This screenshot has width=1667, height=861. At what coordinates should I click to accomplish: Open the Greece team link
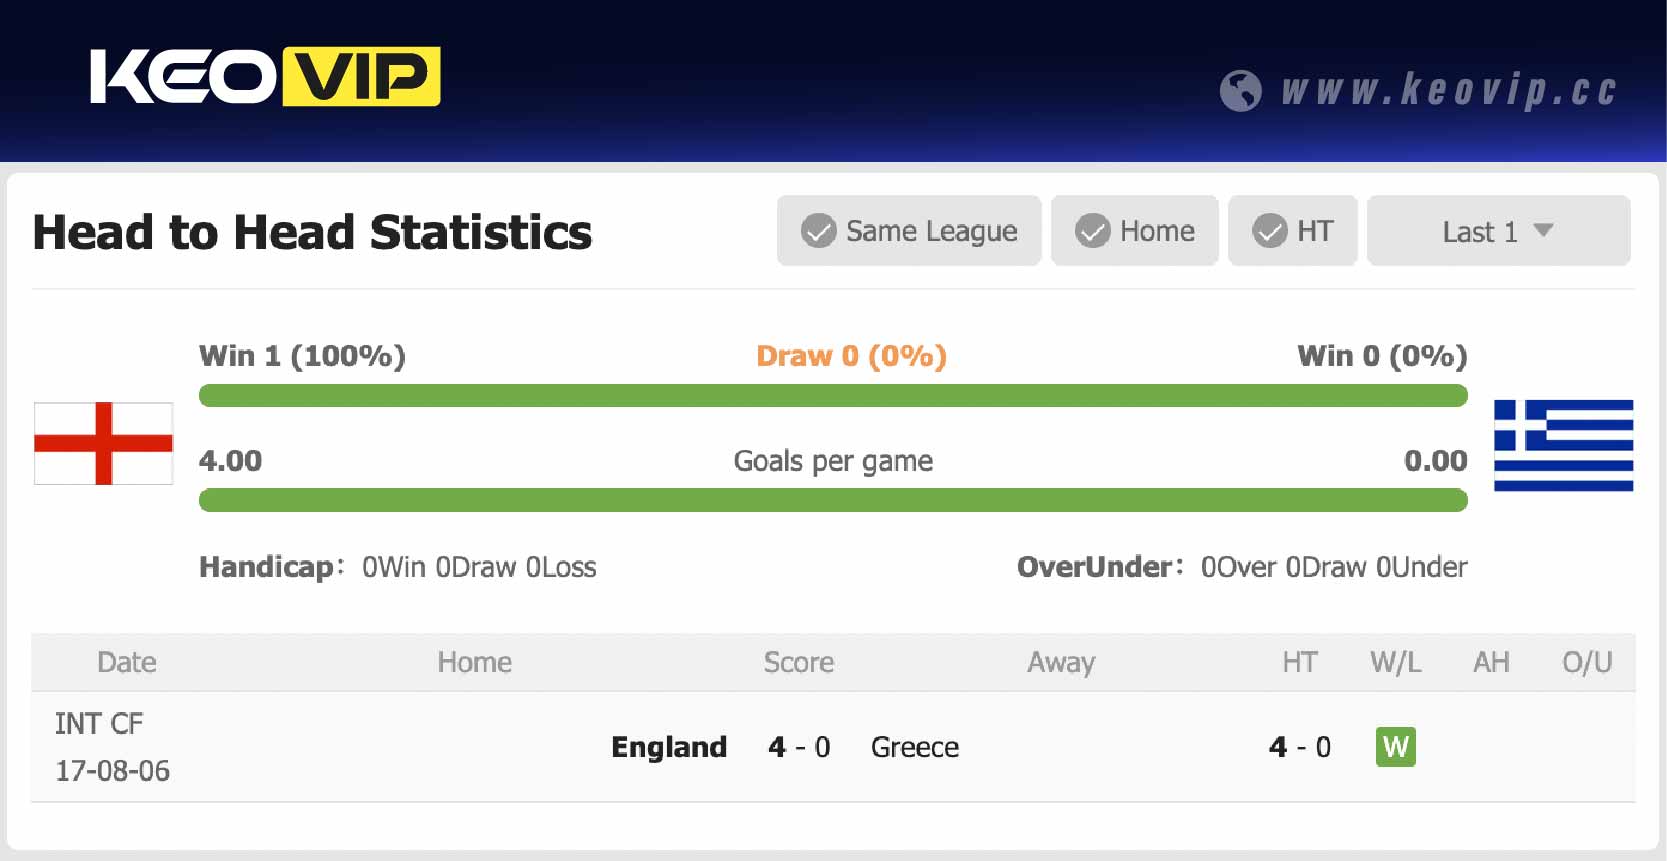(x=915, y=747)
